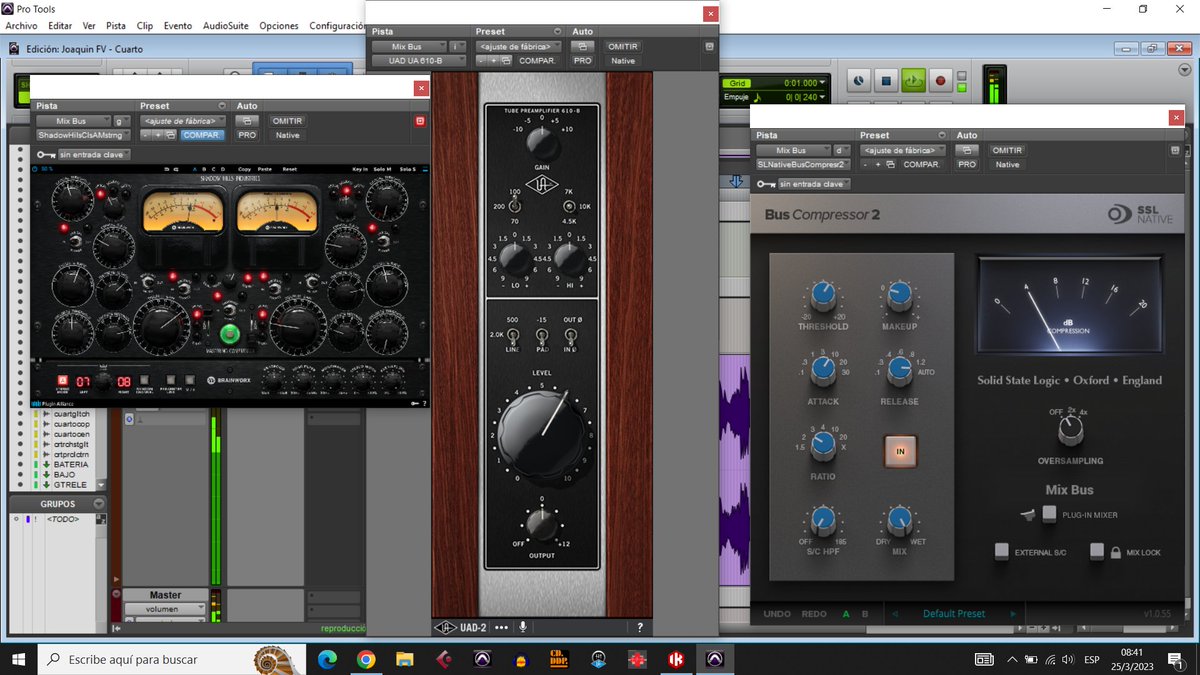Click the transport Play button

click(x=912, y=80)
